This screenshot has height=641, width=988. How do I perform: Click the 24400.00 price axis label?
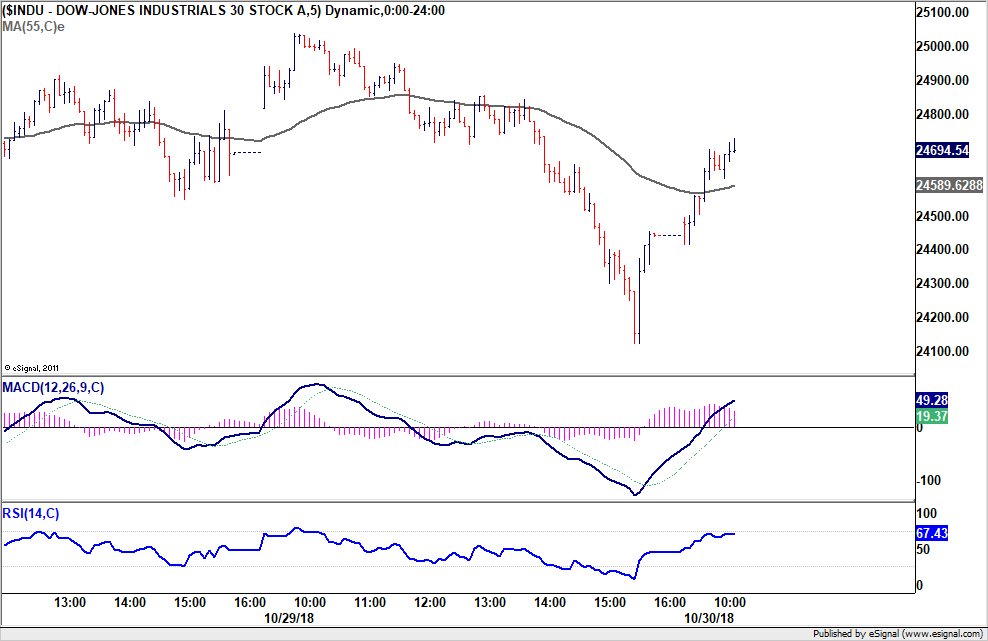coord(942,249)
